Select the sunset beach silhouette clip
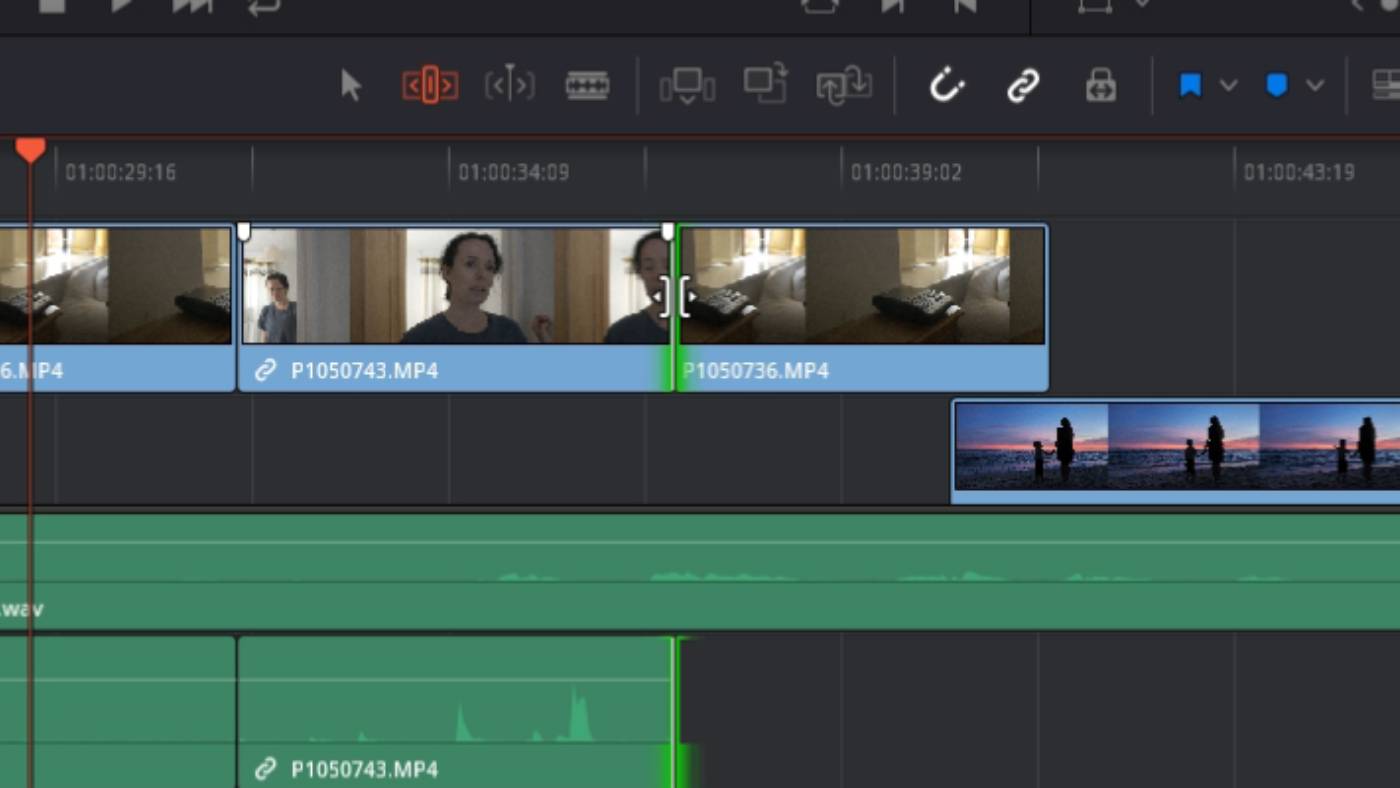The image size is (1400, 788). (1177, 452)
